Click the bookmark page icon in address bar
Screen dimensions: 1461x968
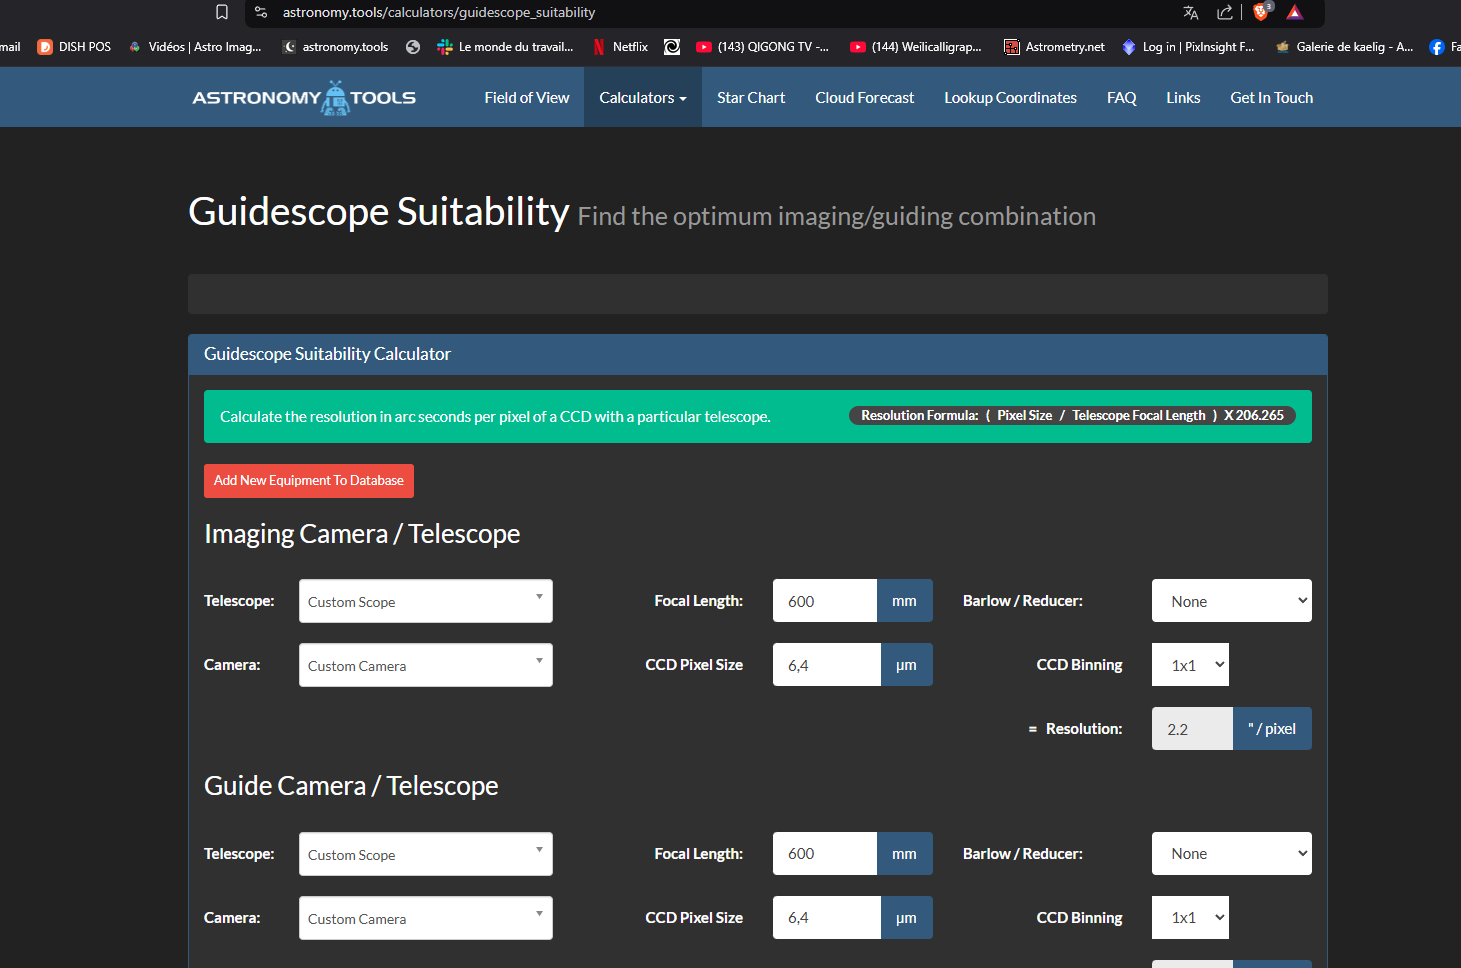[222, 12]
